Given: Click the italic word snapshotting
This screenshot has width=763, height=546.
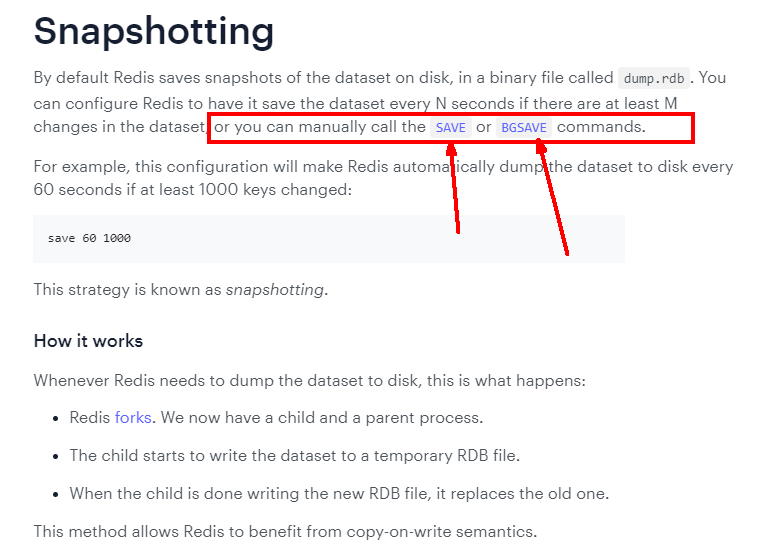Looking at the screenshot, I should [x=275, y=290].
